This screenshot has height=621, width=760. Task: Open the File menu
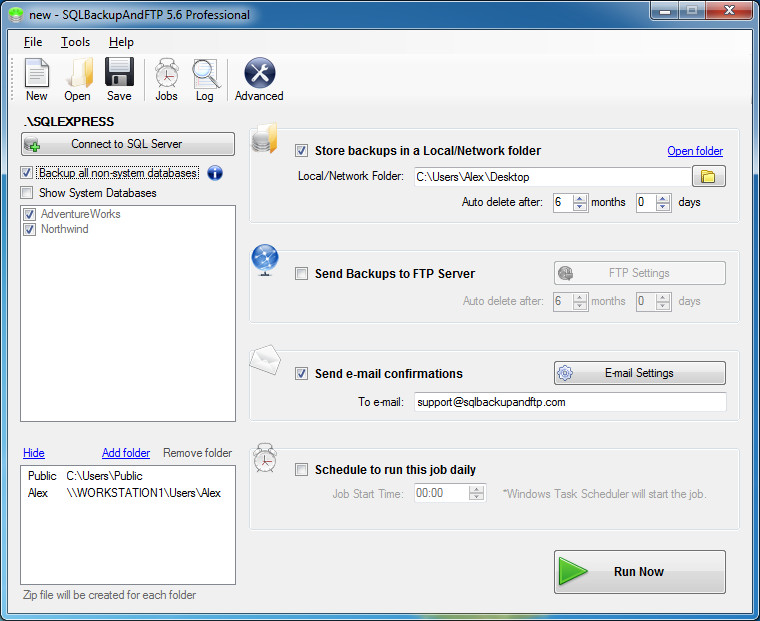33,42
